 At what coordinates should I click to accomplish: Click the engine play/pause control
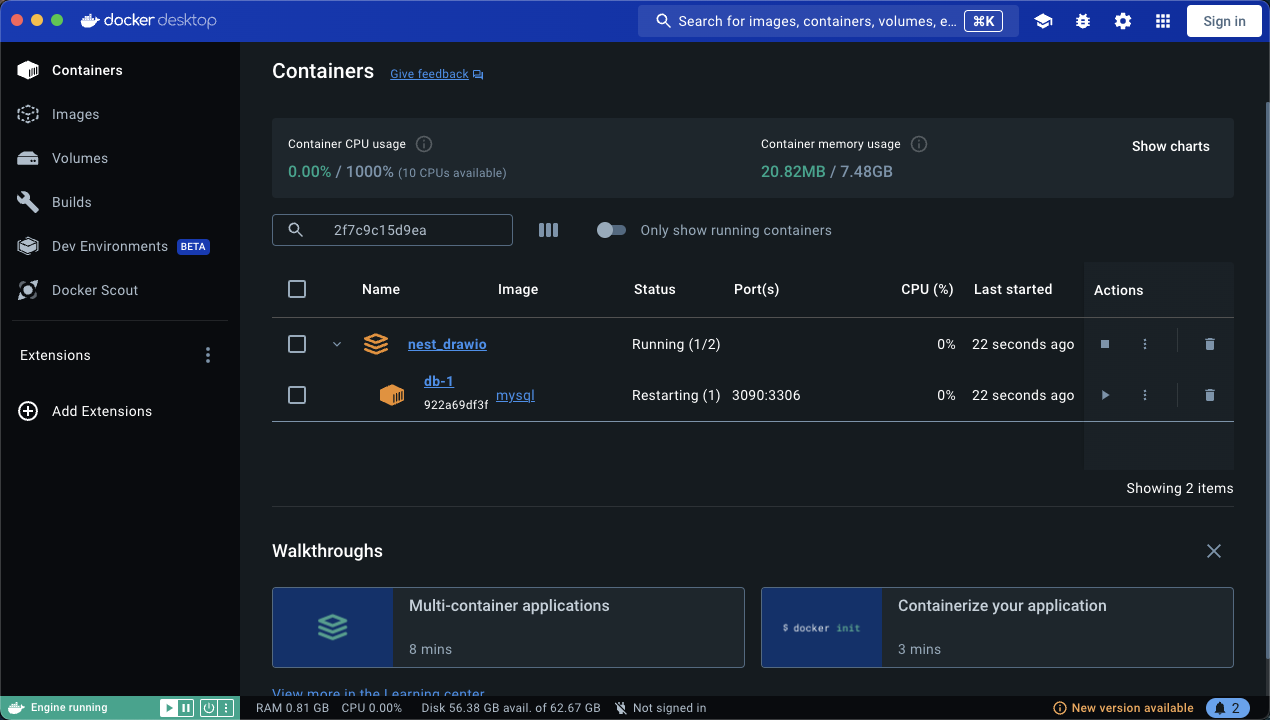(177, 708)
